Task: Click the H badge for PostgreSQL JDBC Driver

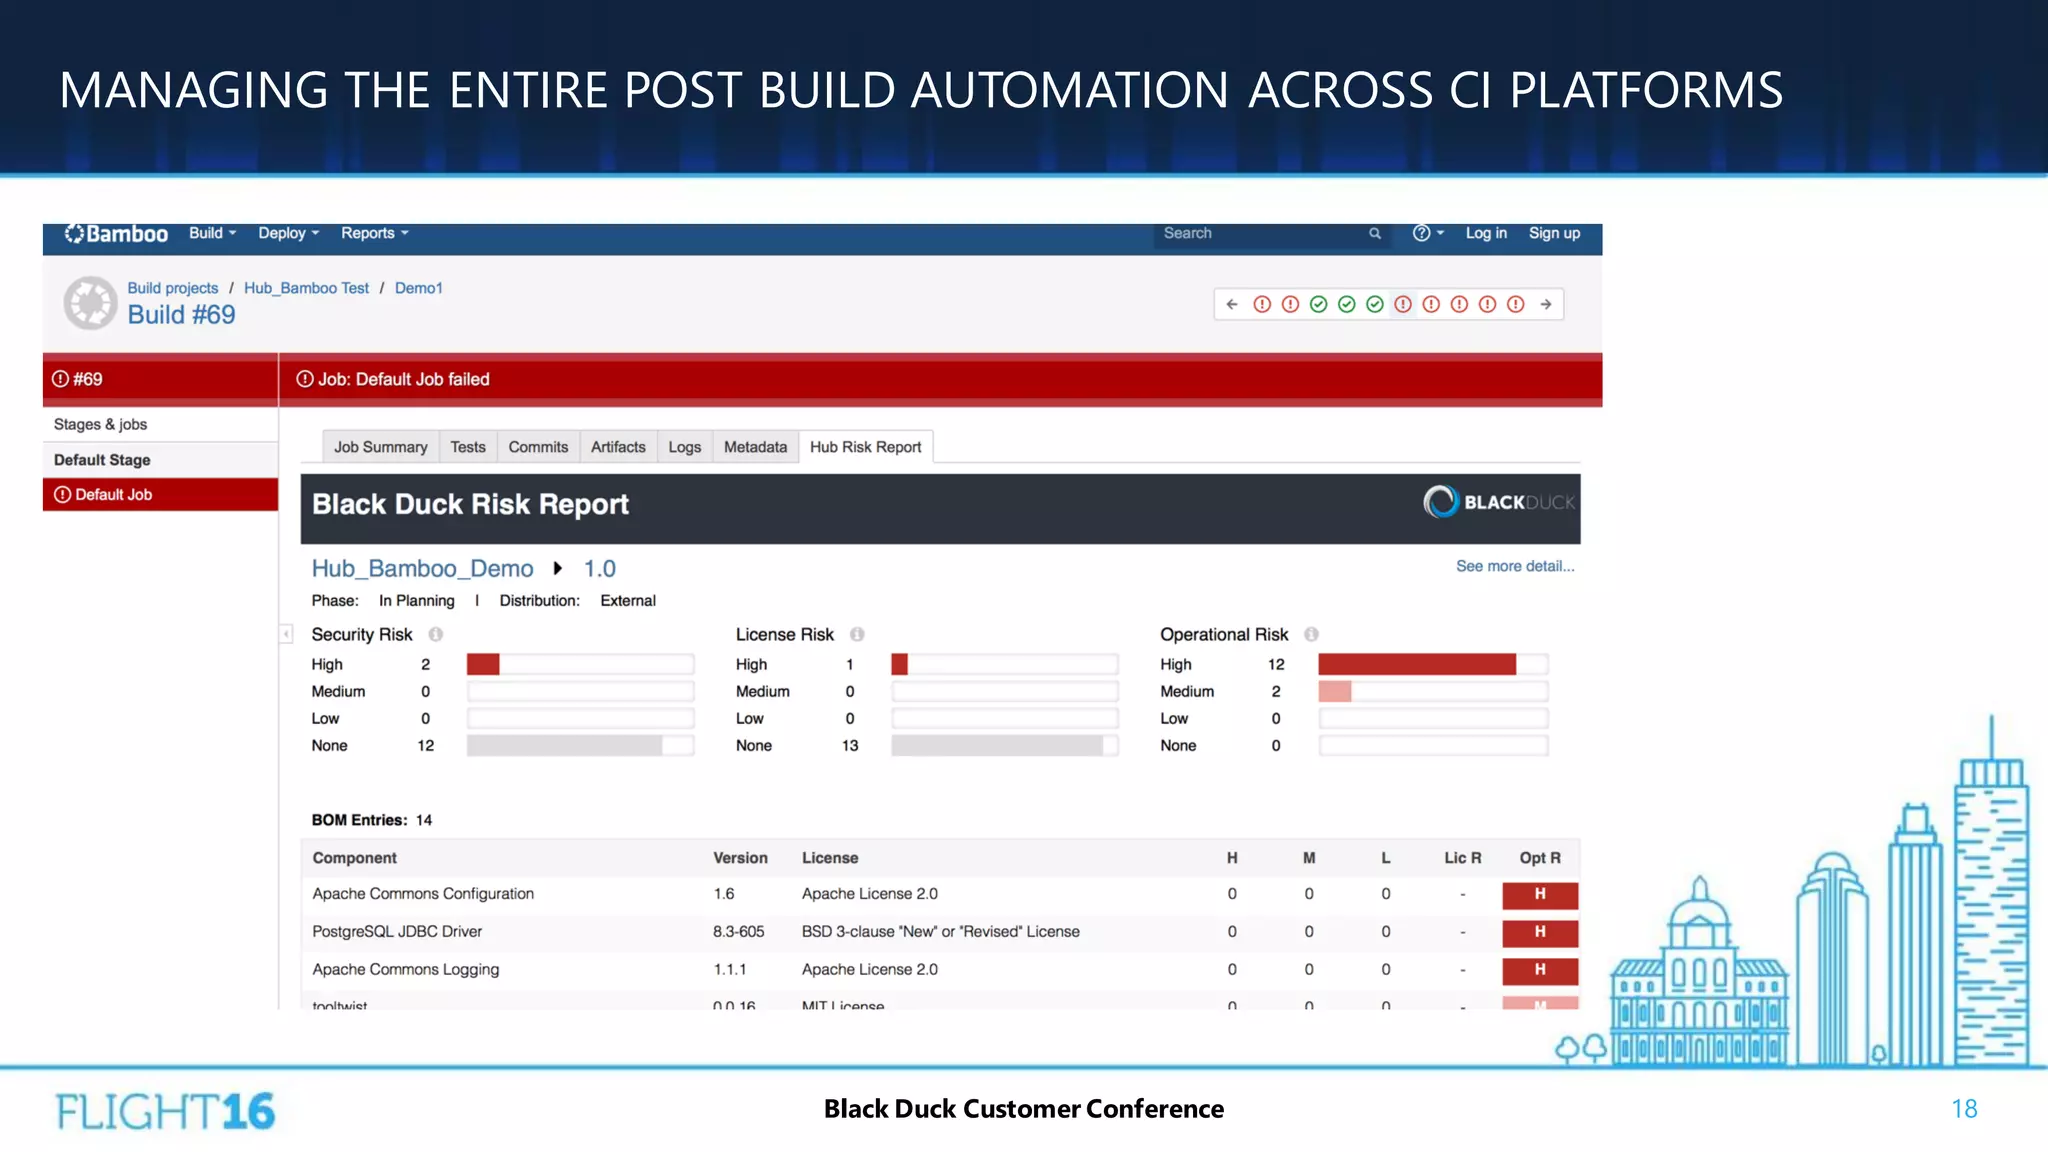Action: point(1540,932)
